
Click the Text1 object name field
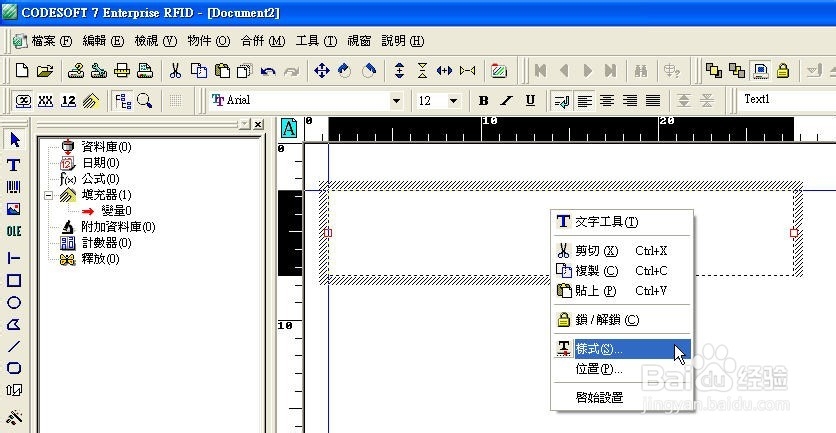[x=787, y=100]
